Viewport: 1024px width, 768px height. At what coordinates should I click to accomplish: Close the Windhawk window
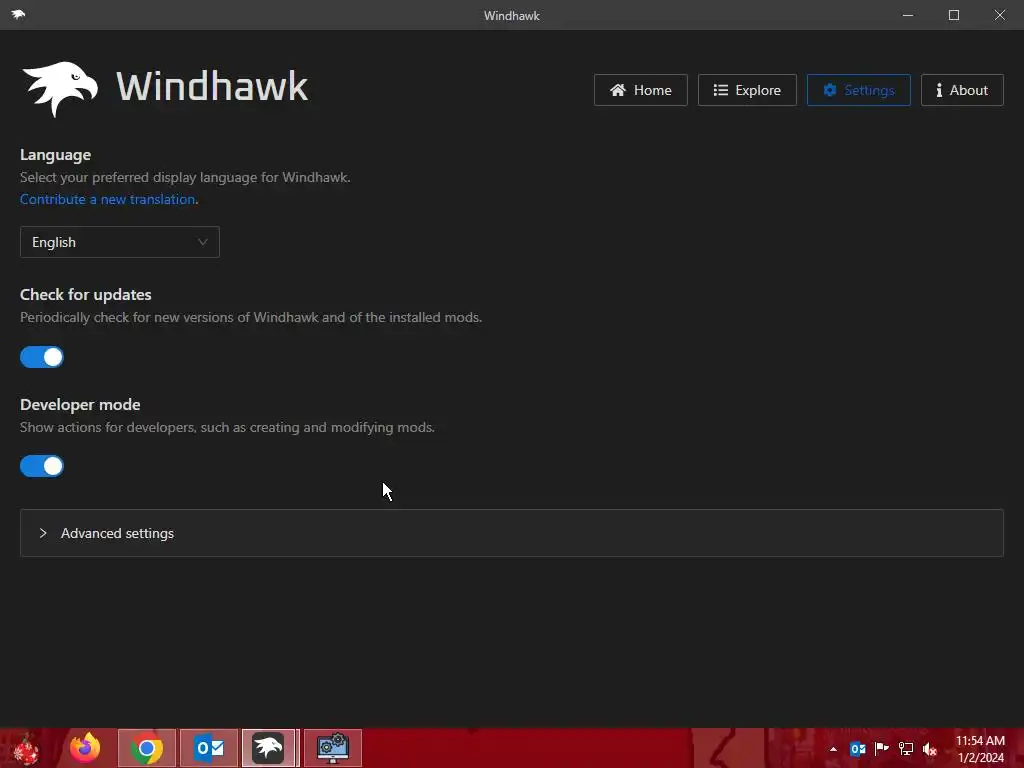1000,15
